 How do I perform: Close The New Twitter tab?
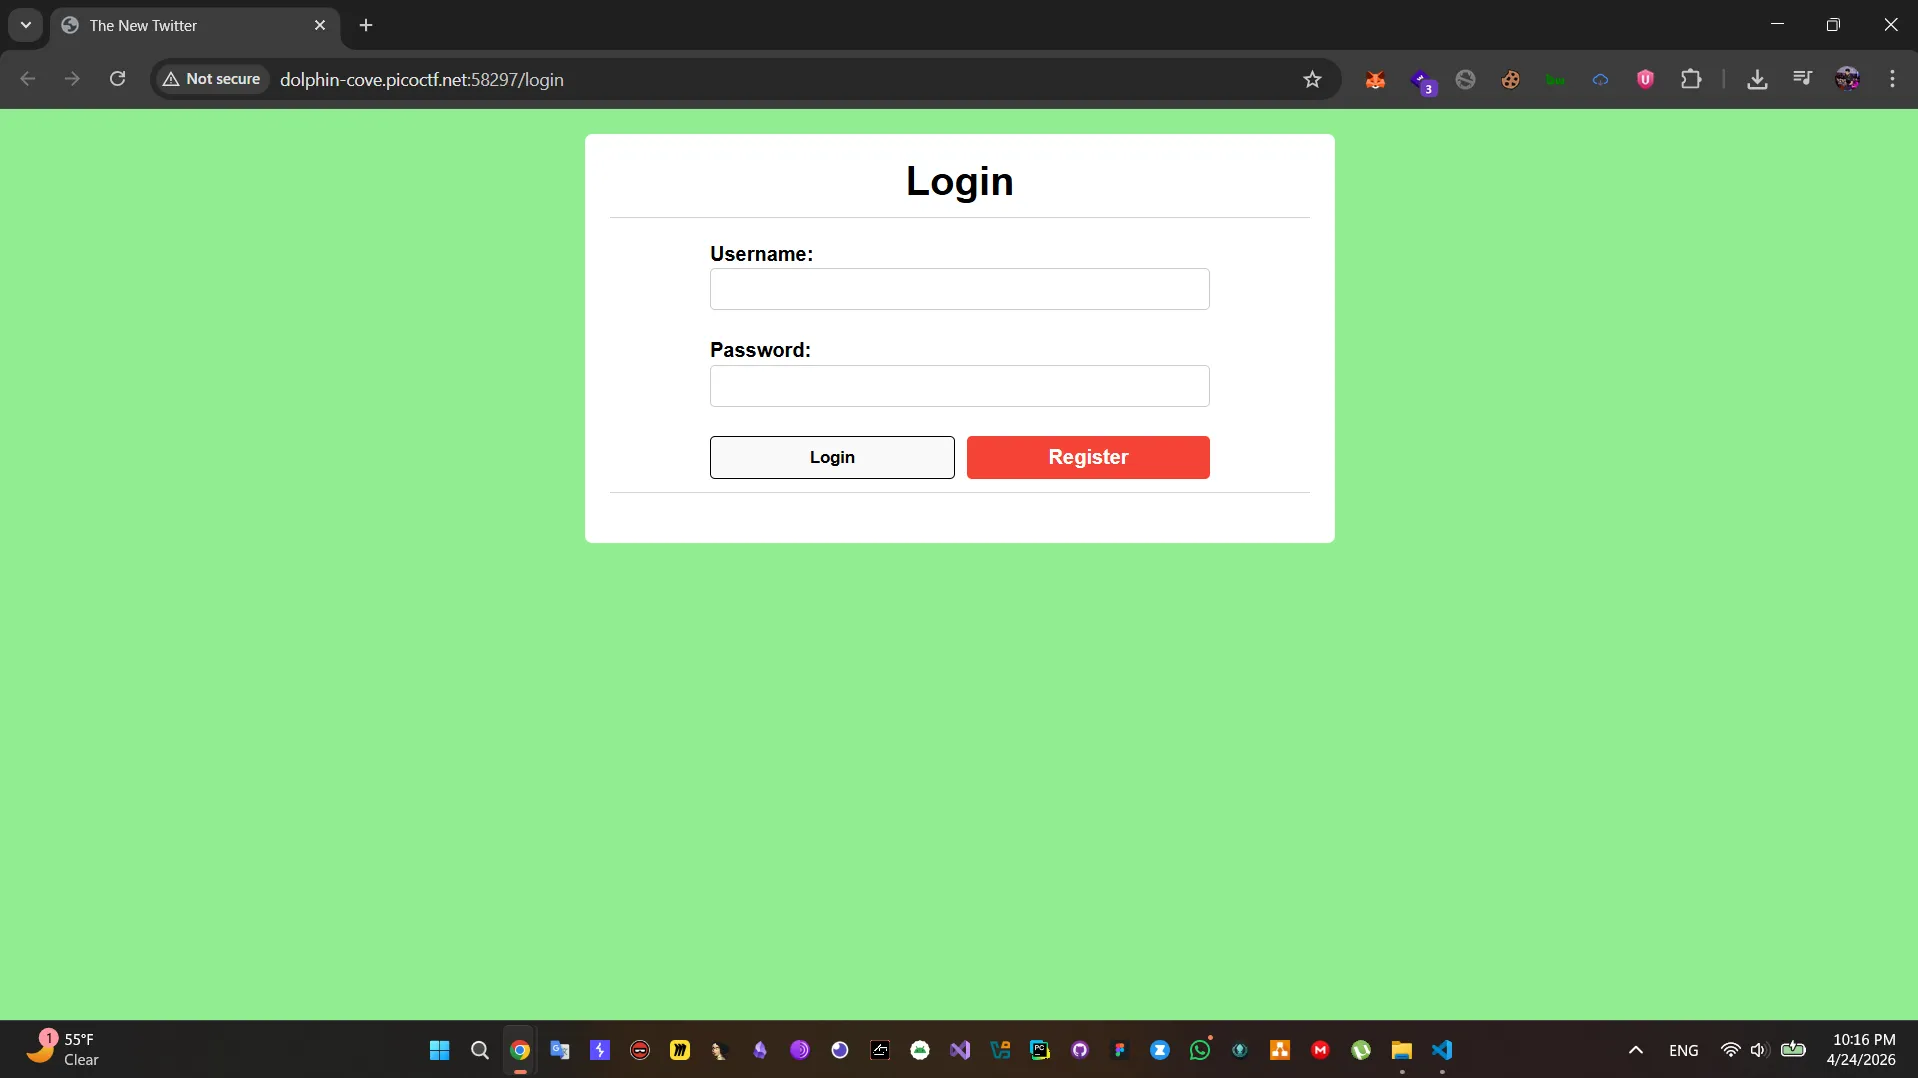(320, 25)
